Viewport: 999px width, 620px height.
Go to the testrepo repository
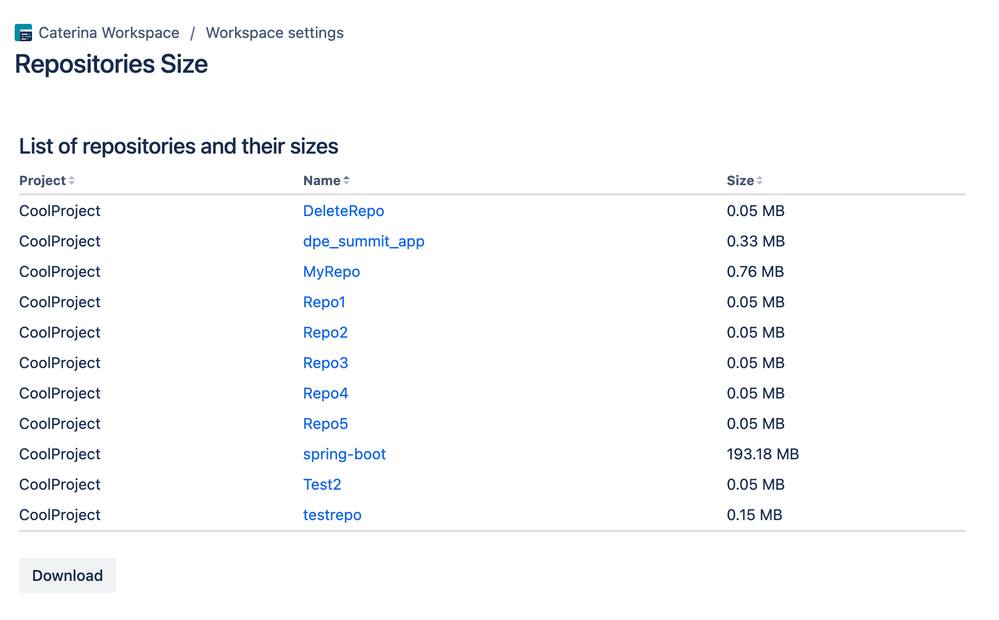click(x=332, y=515)
